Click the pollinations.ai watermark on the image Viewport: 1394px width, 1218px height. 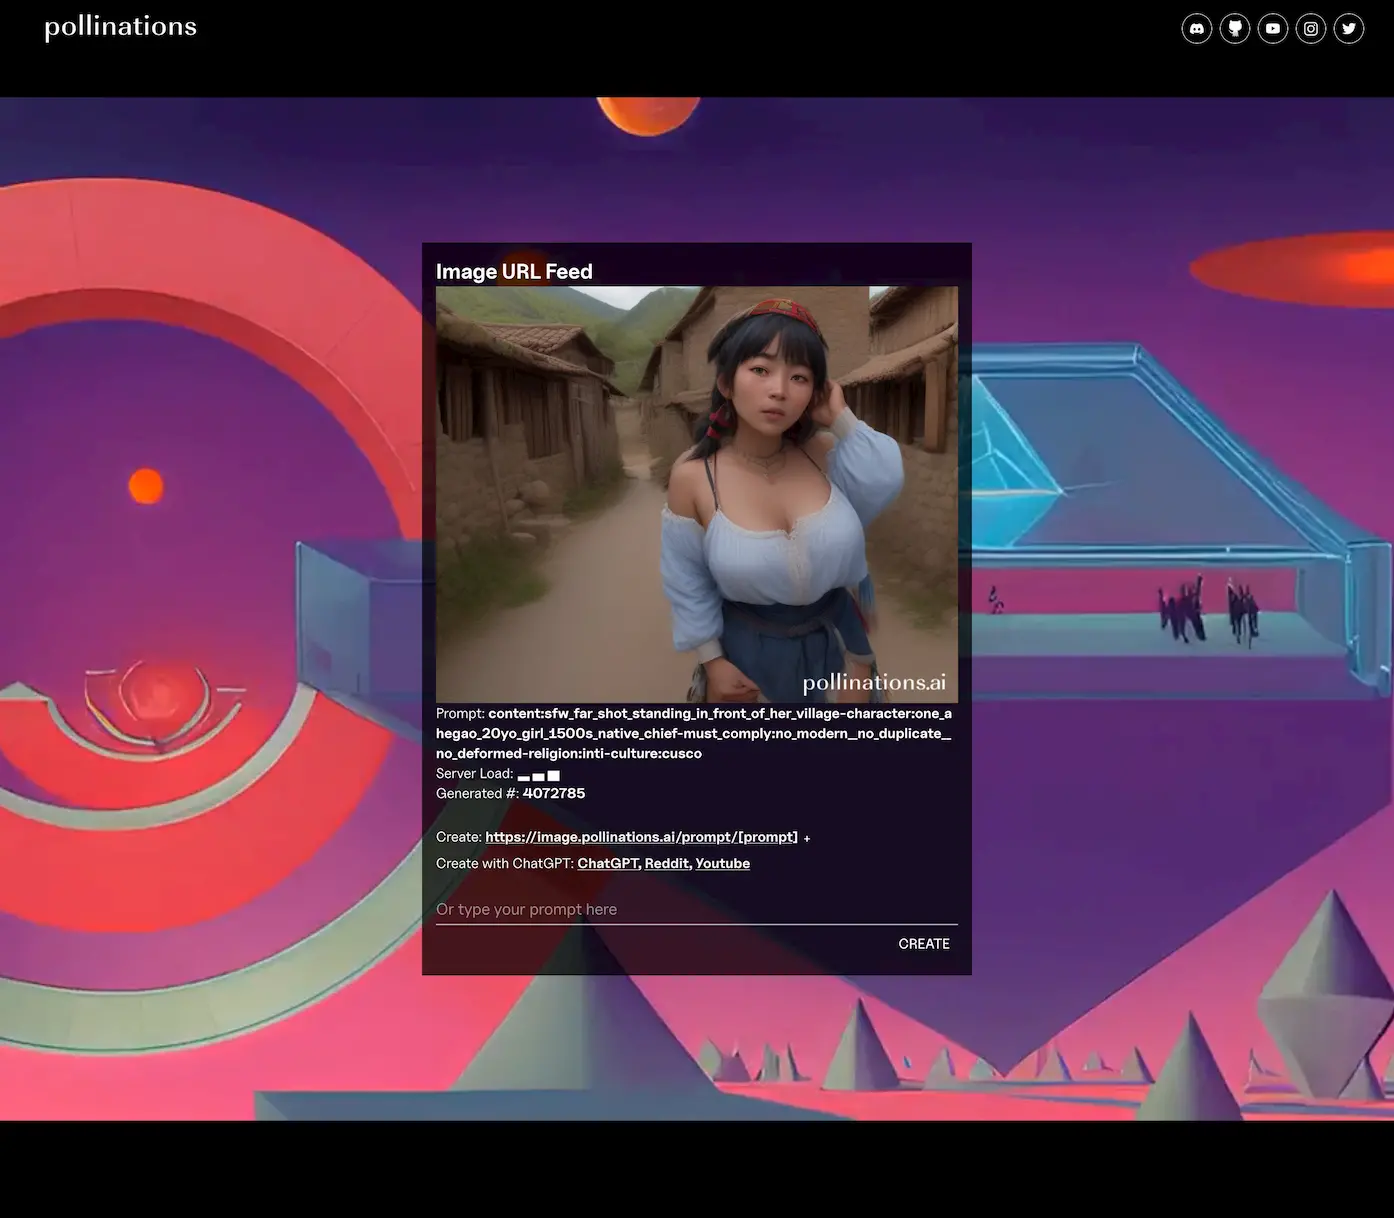tap(873, 681)
